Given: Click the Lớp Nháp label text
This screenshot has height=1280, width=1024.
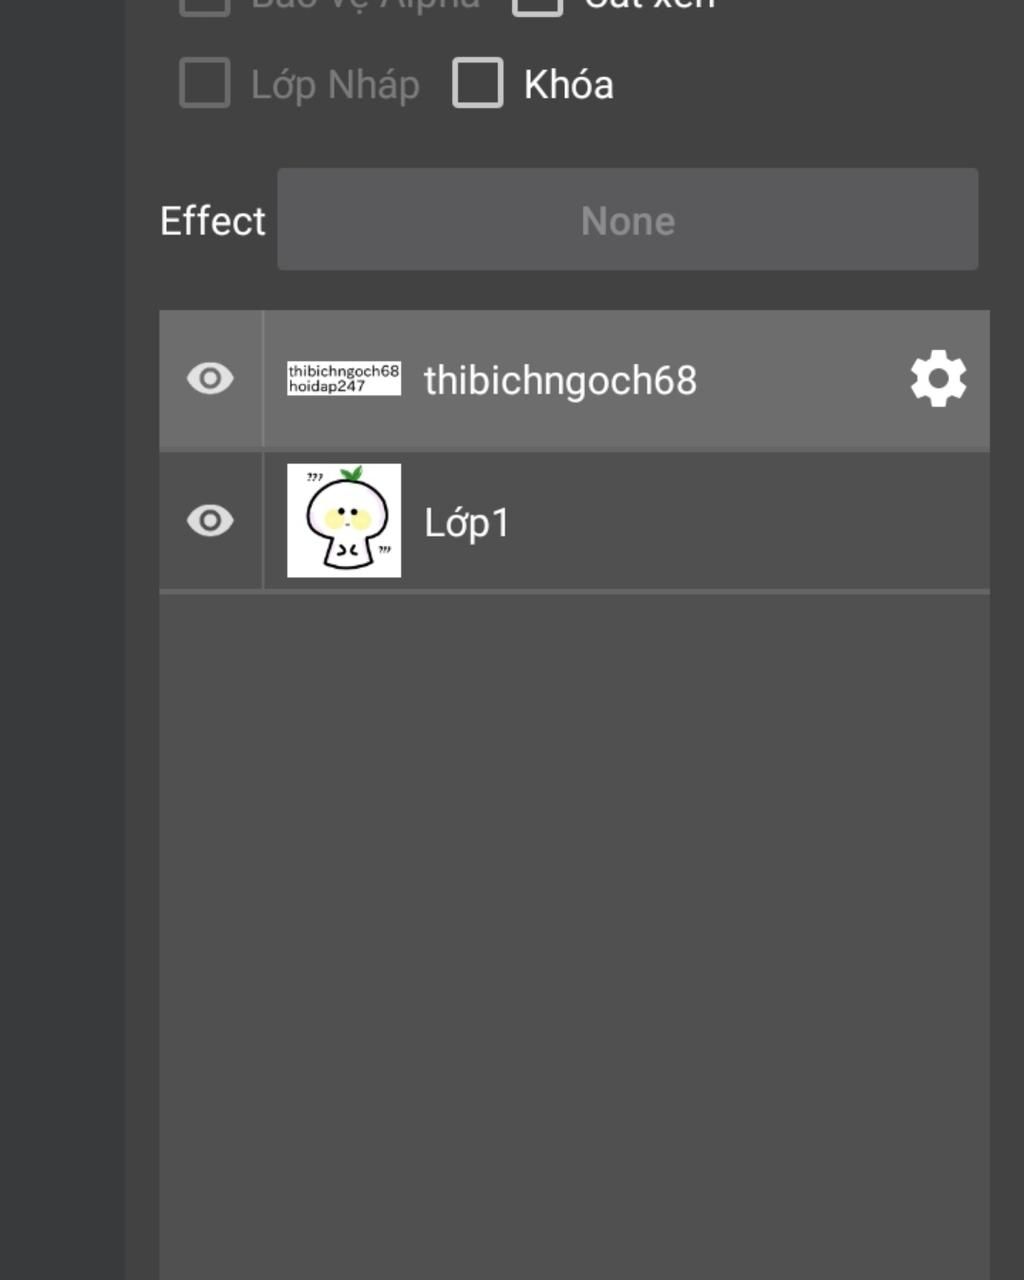Looking at the screenshot, I should [335, 85].
